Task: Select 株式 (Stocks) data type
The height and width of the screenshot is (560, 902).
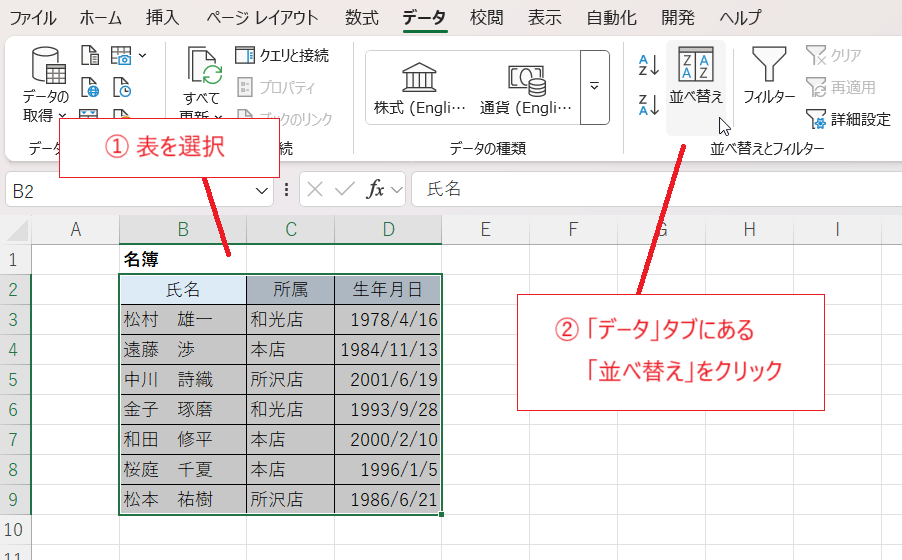Action: point(419,87)
